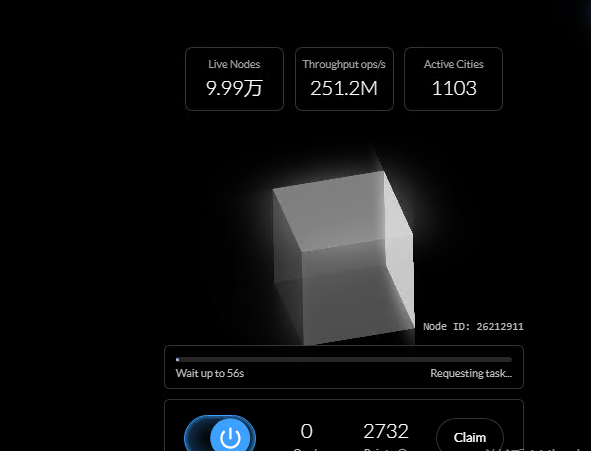The height and width of the screenshot is (451, 591).
Task: Click the Node ID: 26212911 text
Action: [473, 326]
